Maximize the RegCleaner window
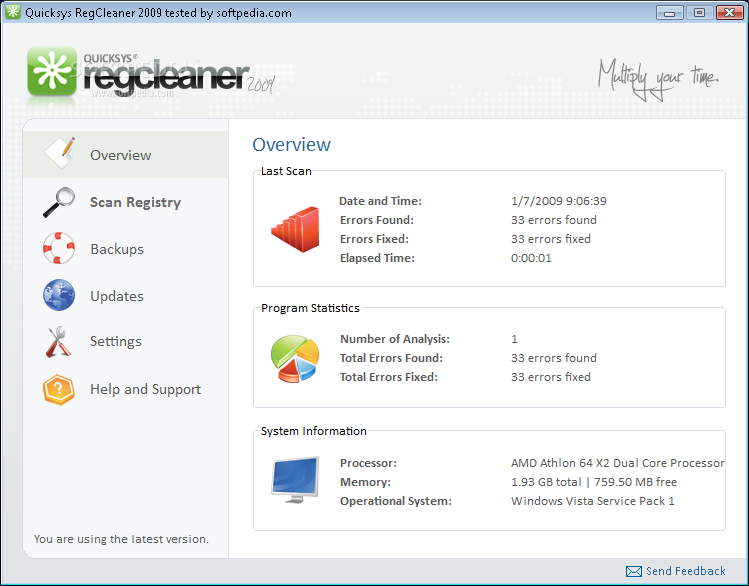This screenshot has width=749, height=586. click(699, 12)
